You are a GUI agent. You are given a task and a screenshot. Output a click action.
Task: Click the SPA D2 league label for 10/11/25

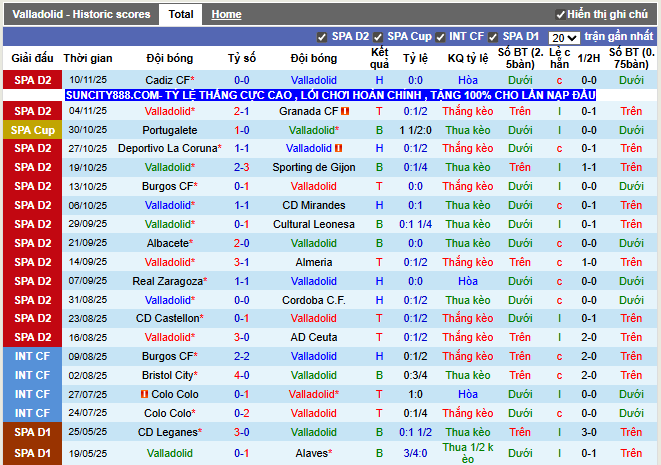pyautogui.click(x=32, y=80)
